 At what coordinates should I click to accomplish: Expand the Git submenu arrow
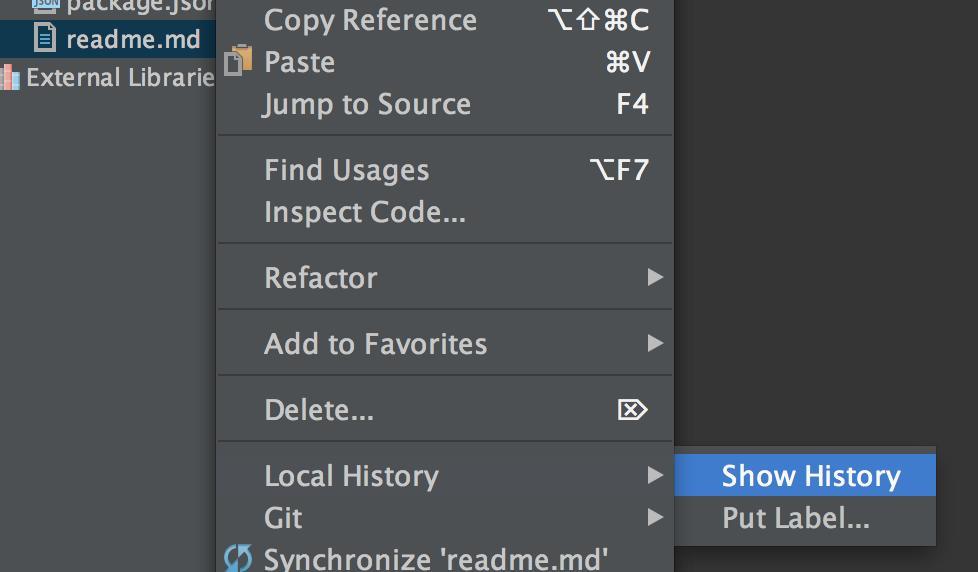click(x=655, y=517)
